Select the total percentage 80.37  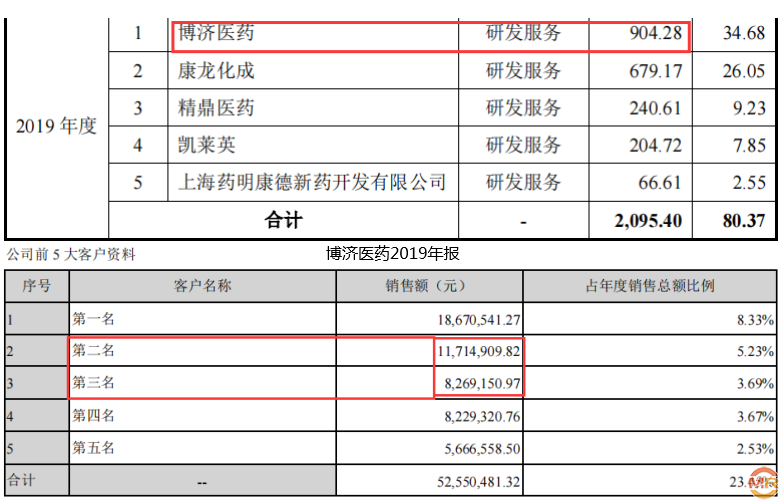(744, 221)
